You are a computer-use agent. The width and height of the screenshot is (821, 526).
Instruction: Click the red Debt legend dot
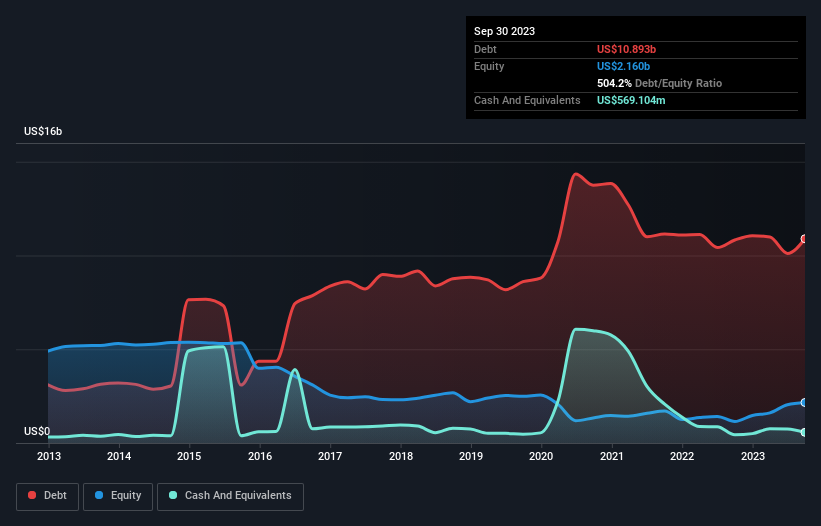click(32, 495)
